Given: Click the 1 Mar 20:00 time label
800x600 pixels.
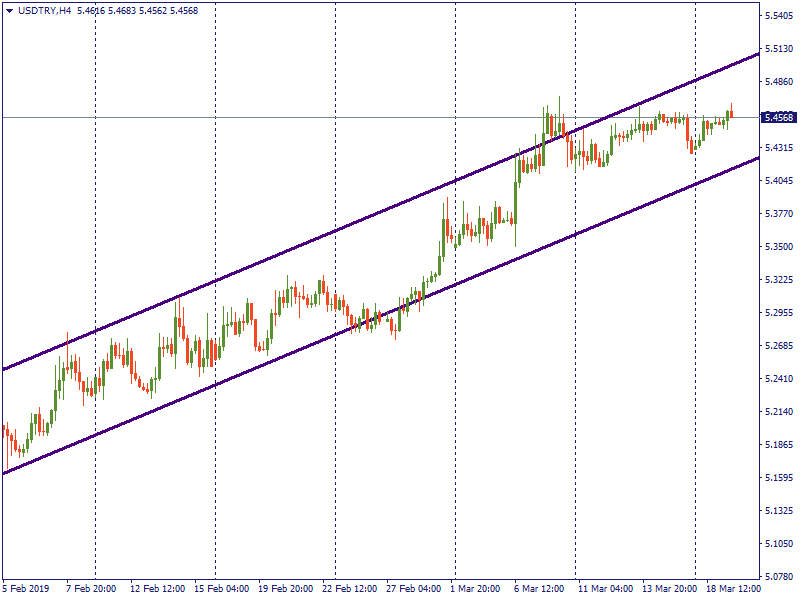Looking at the screenshot, I should tap(476, 589).
